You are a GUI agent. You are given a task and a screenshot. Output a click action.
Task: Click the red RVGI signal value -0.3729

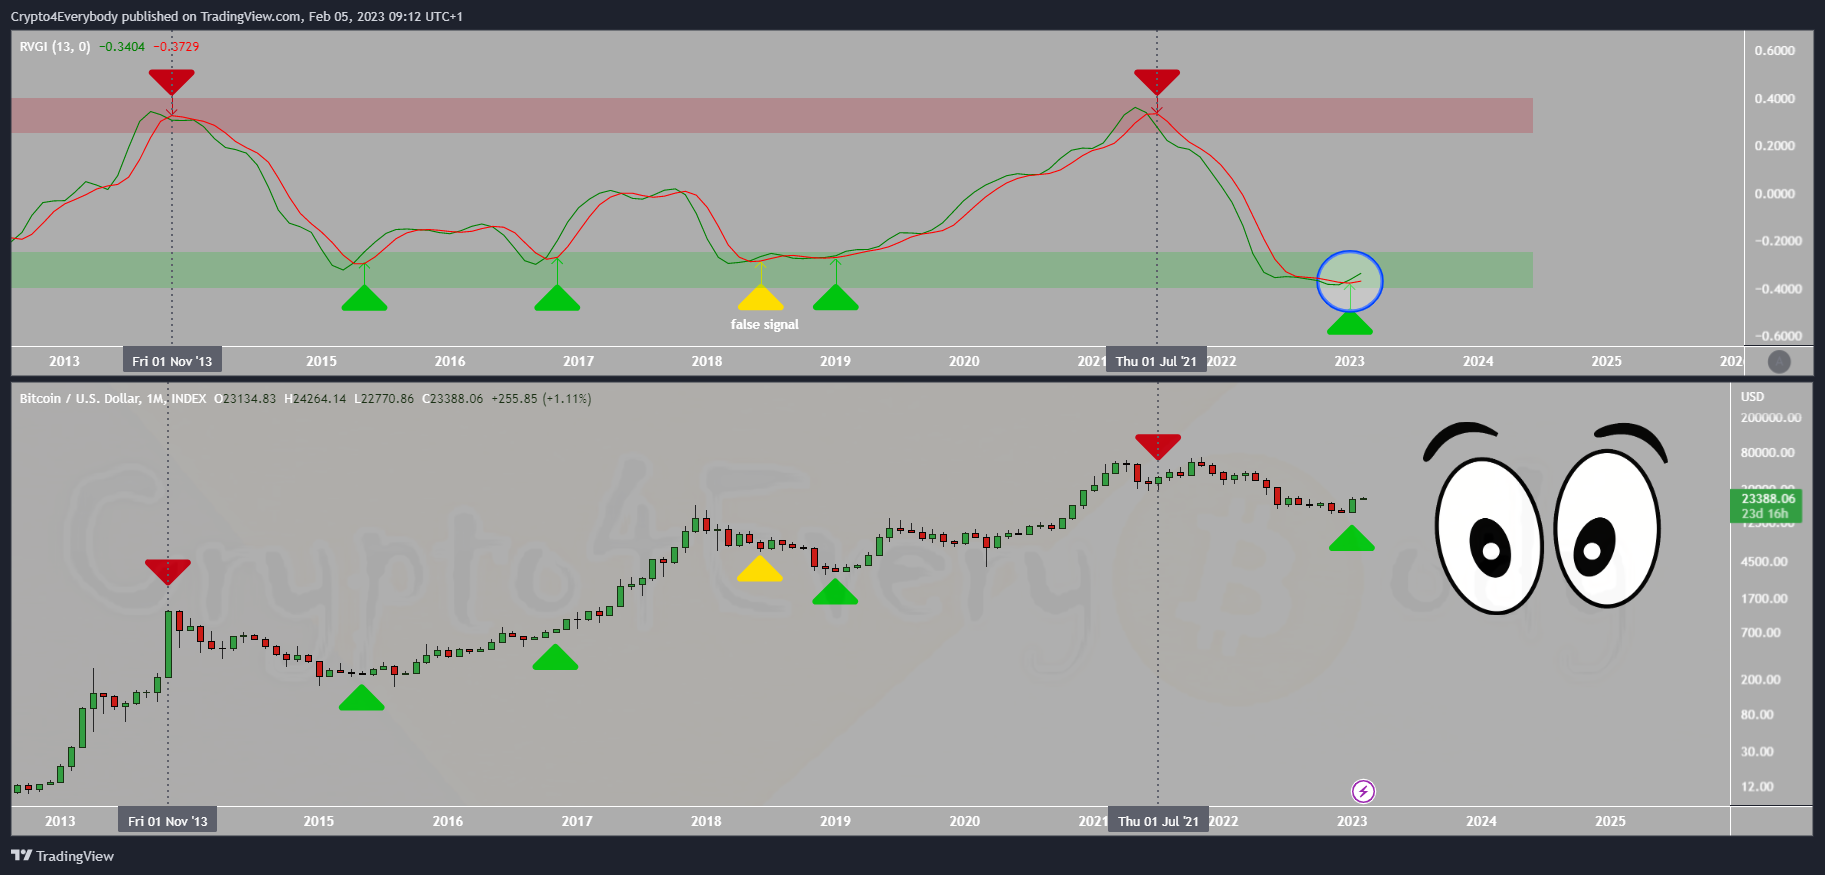tap(176, 47)
